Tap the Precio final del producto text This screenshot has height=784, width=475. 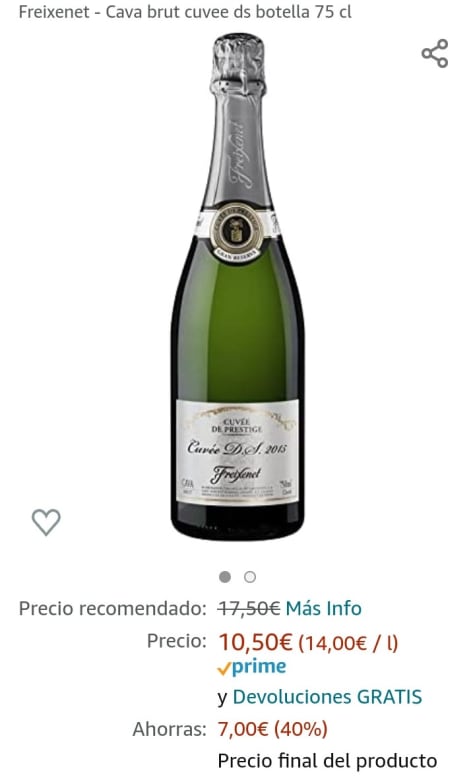(x=328, y=761)
